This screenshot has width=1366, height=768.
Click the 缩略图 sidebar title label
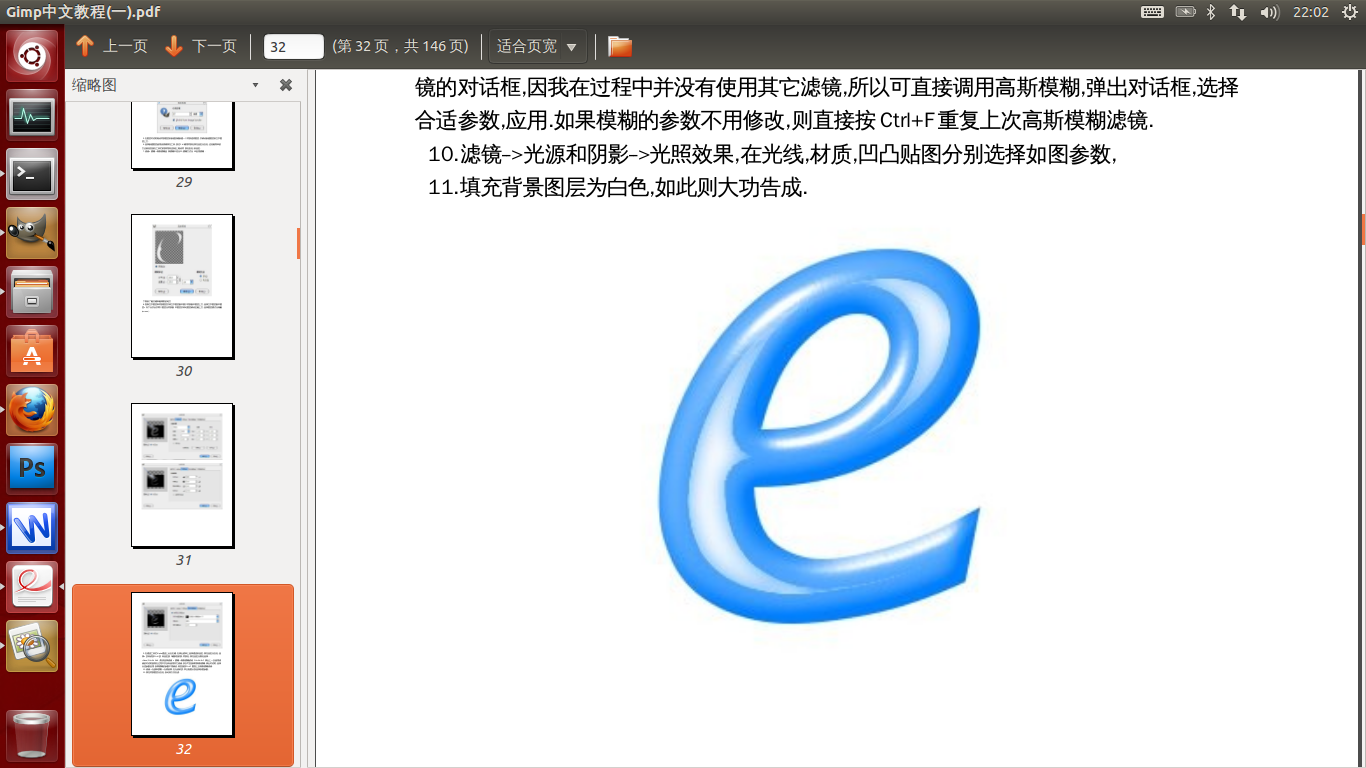pos(94,85)
